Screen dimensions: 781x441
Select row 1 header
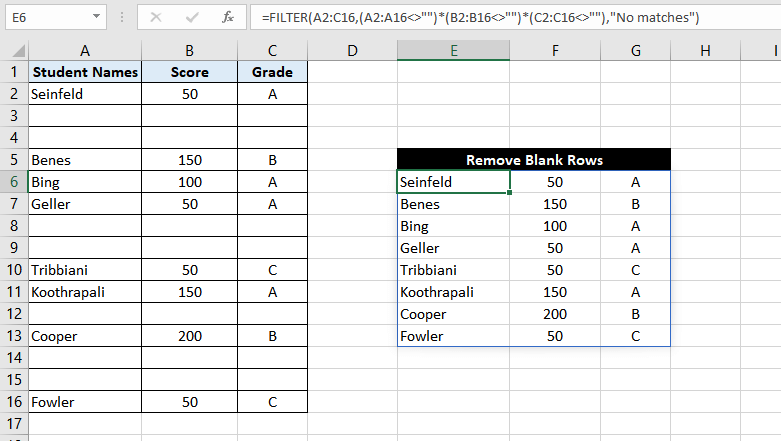coord(14,72)
